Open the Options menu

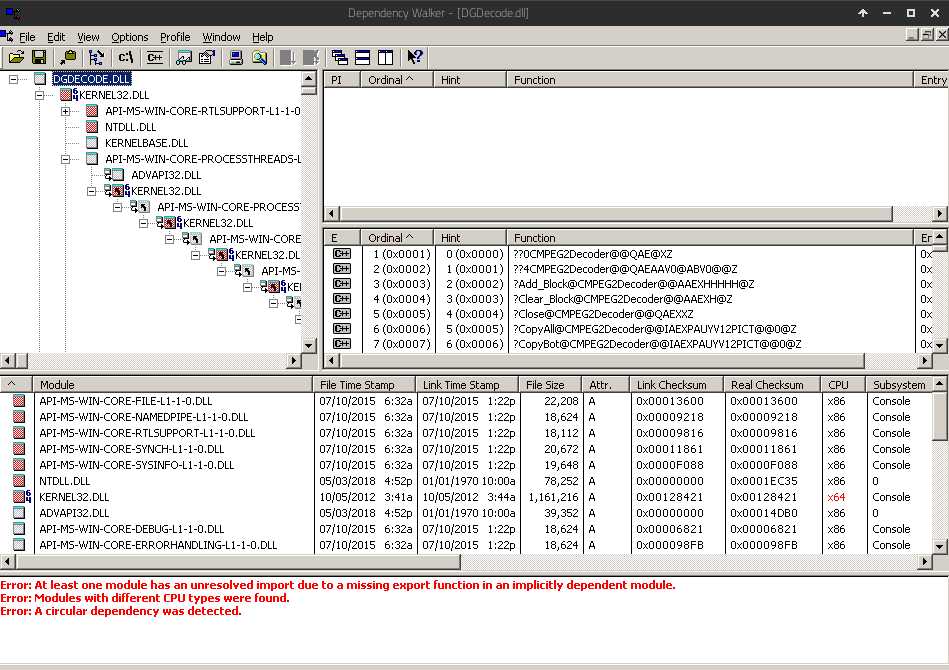[x=129, y=37]
